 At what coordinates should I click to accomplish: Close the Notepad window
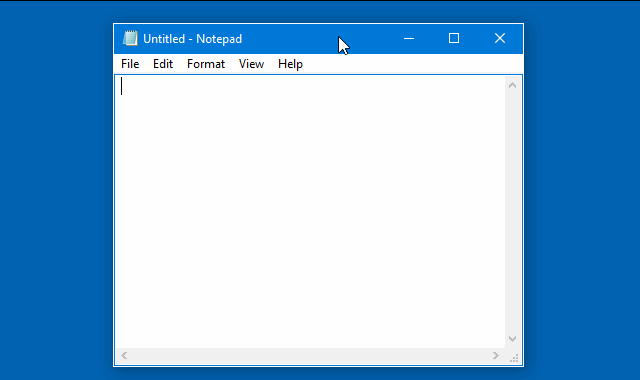(x=500, y=39)
